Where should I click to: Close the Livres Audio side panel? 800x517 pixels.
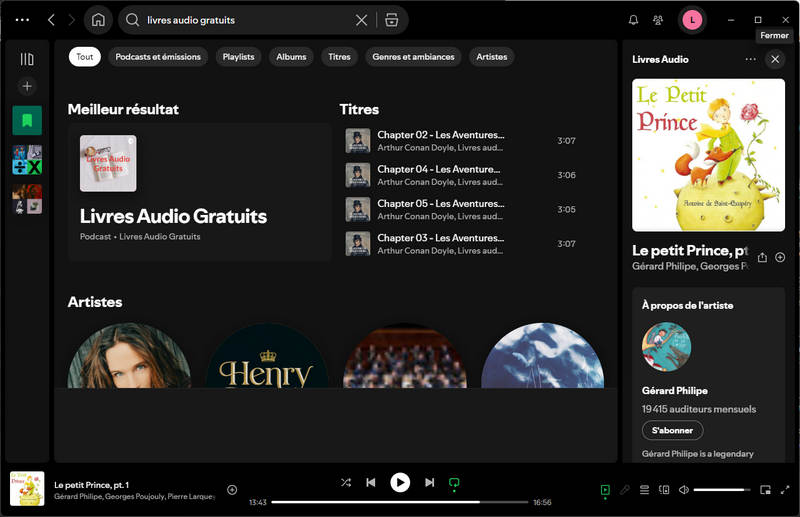(x=775, y=59)
